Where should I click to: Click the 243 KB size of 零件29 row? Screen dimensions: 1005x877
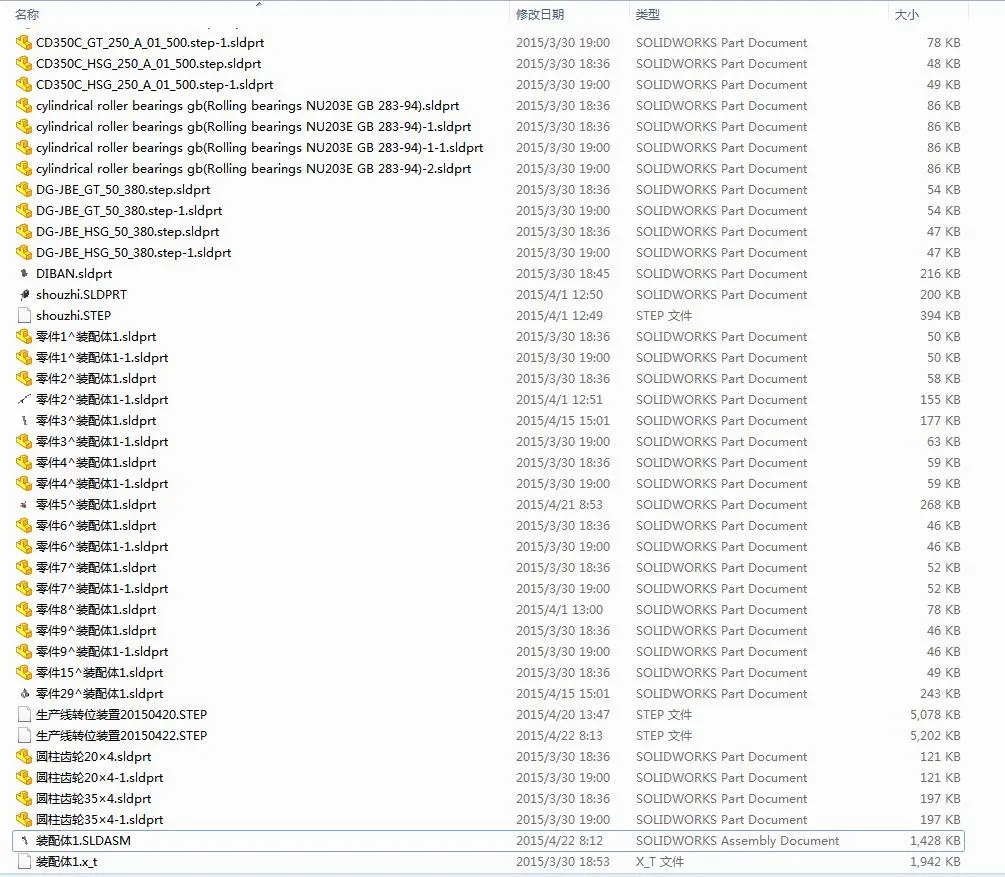(940, 694)
